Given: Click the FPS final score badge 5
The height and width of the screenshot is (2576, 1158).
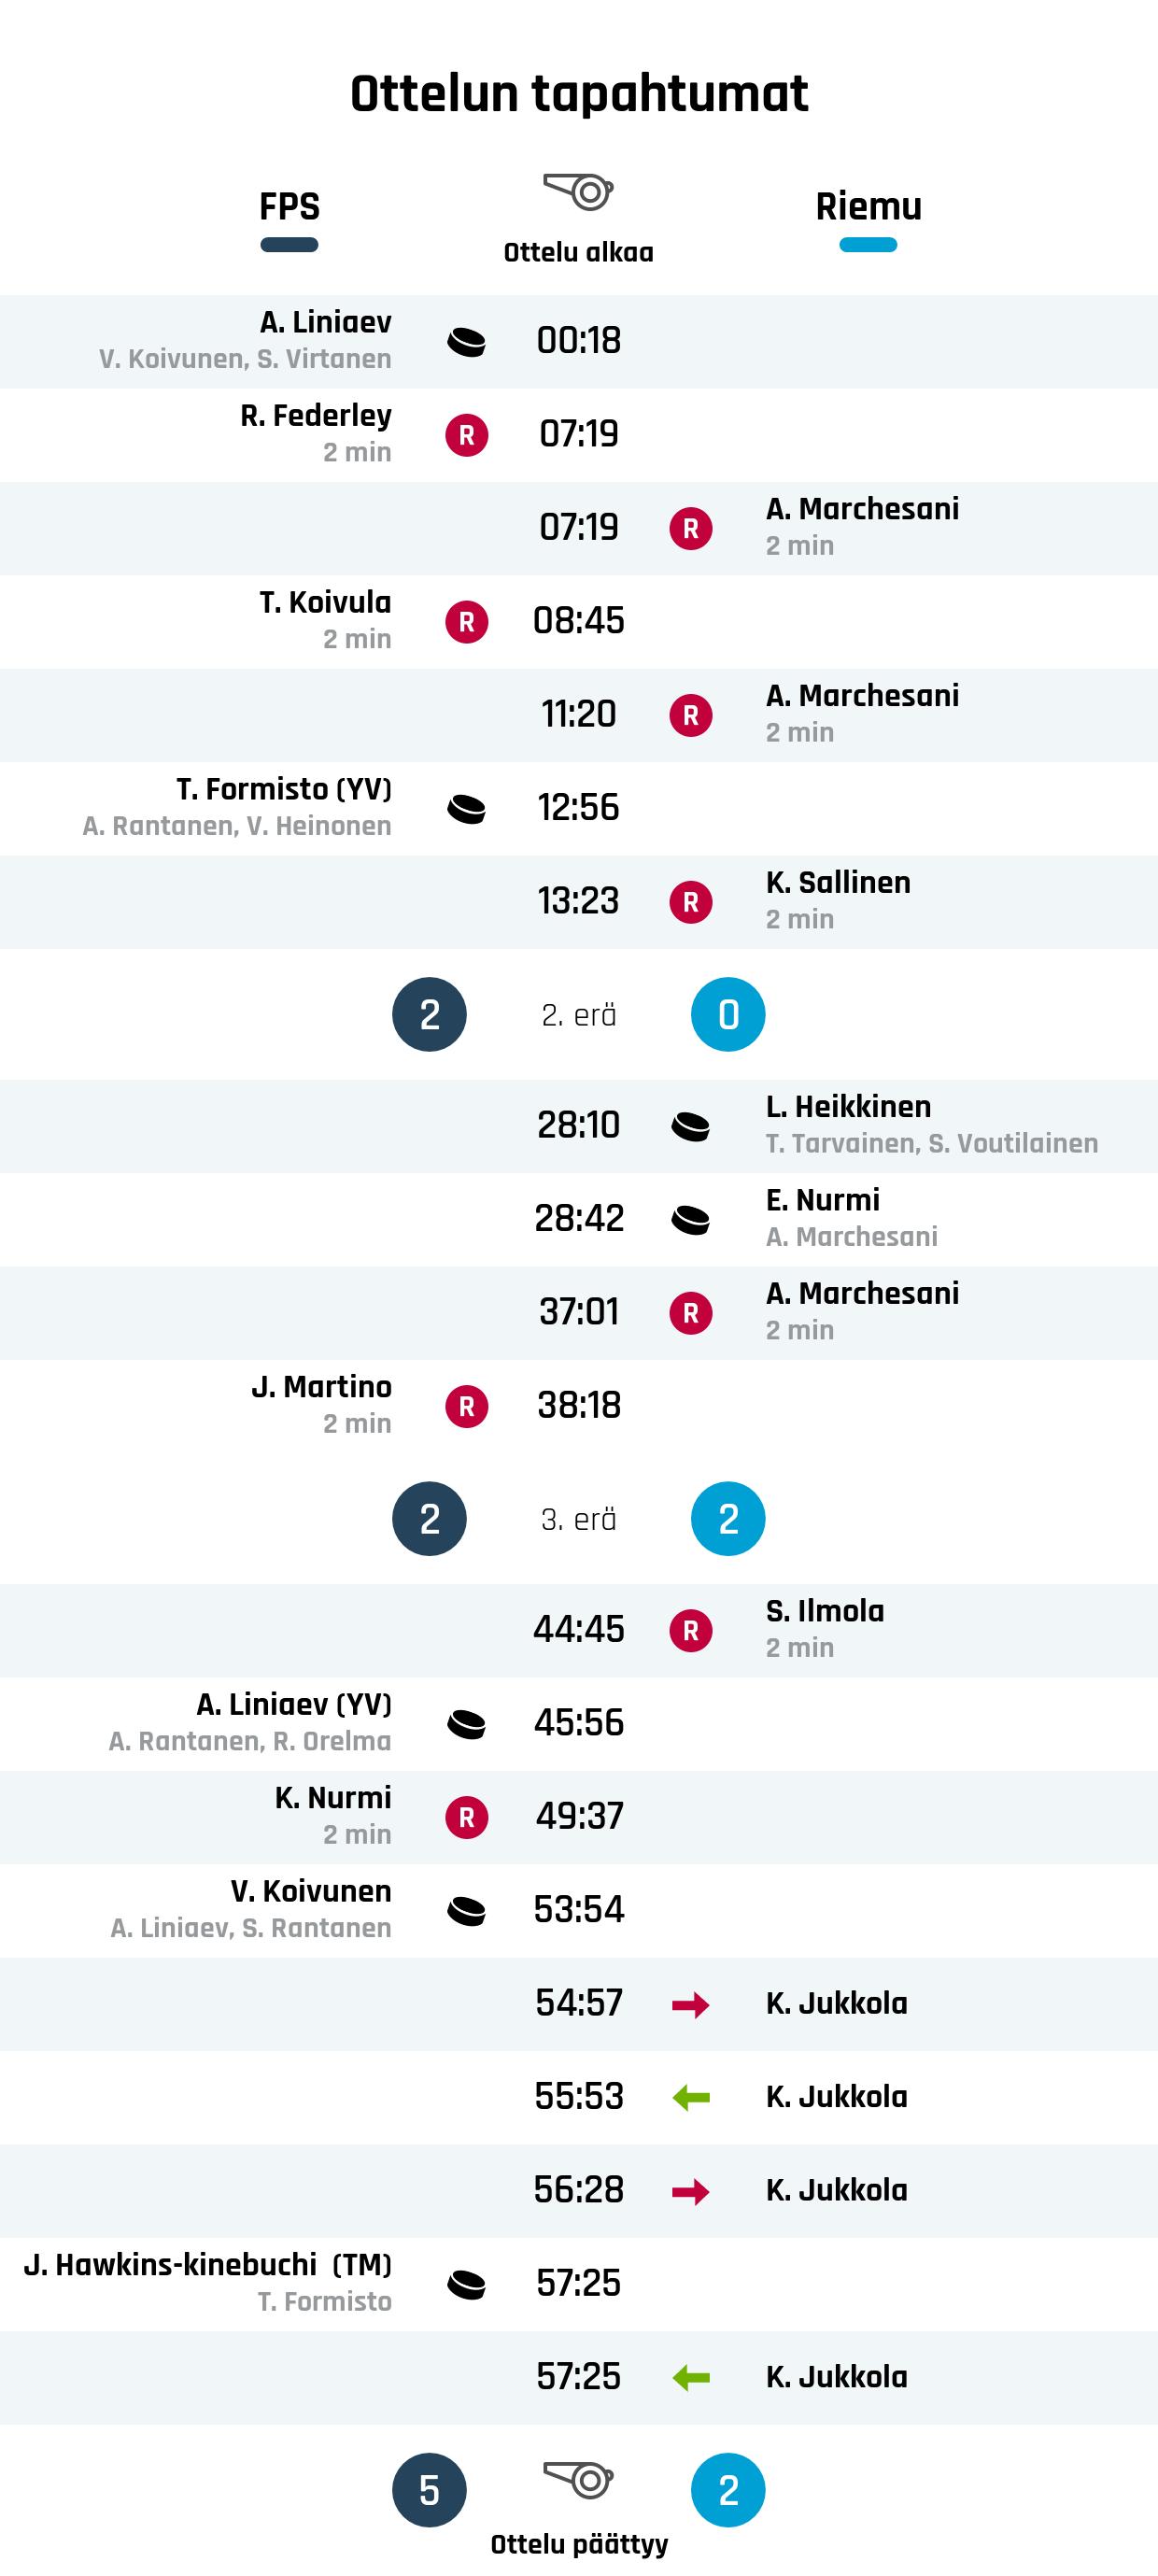Looking at the screenshot, I should (x=429, y=2490).
